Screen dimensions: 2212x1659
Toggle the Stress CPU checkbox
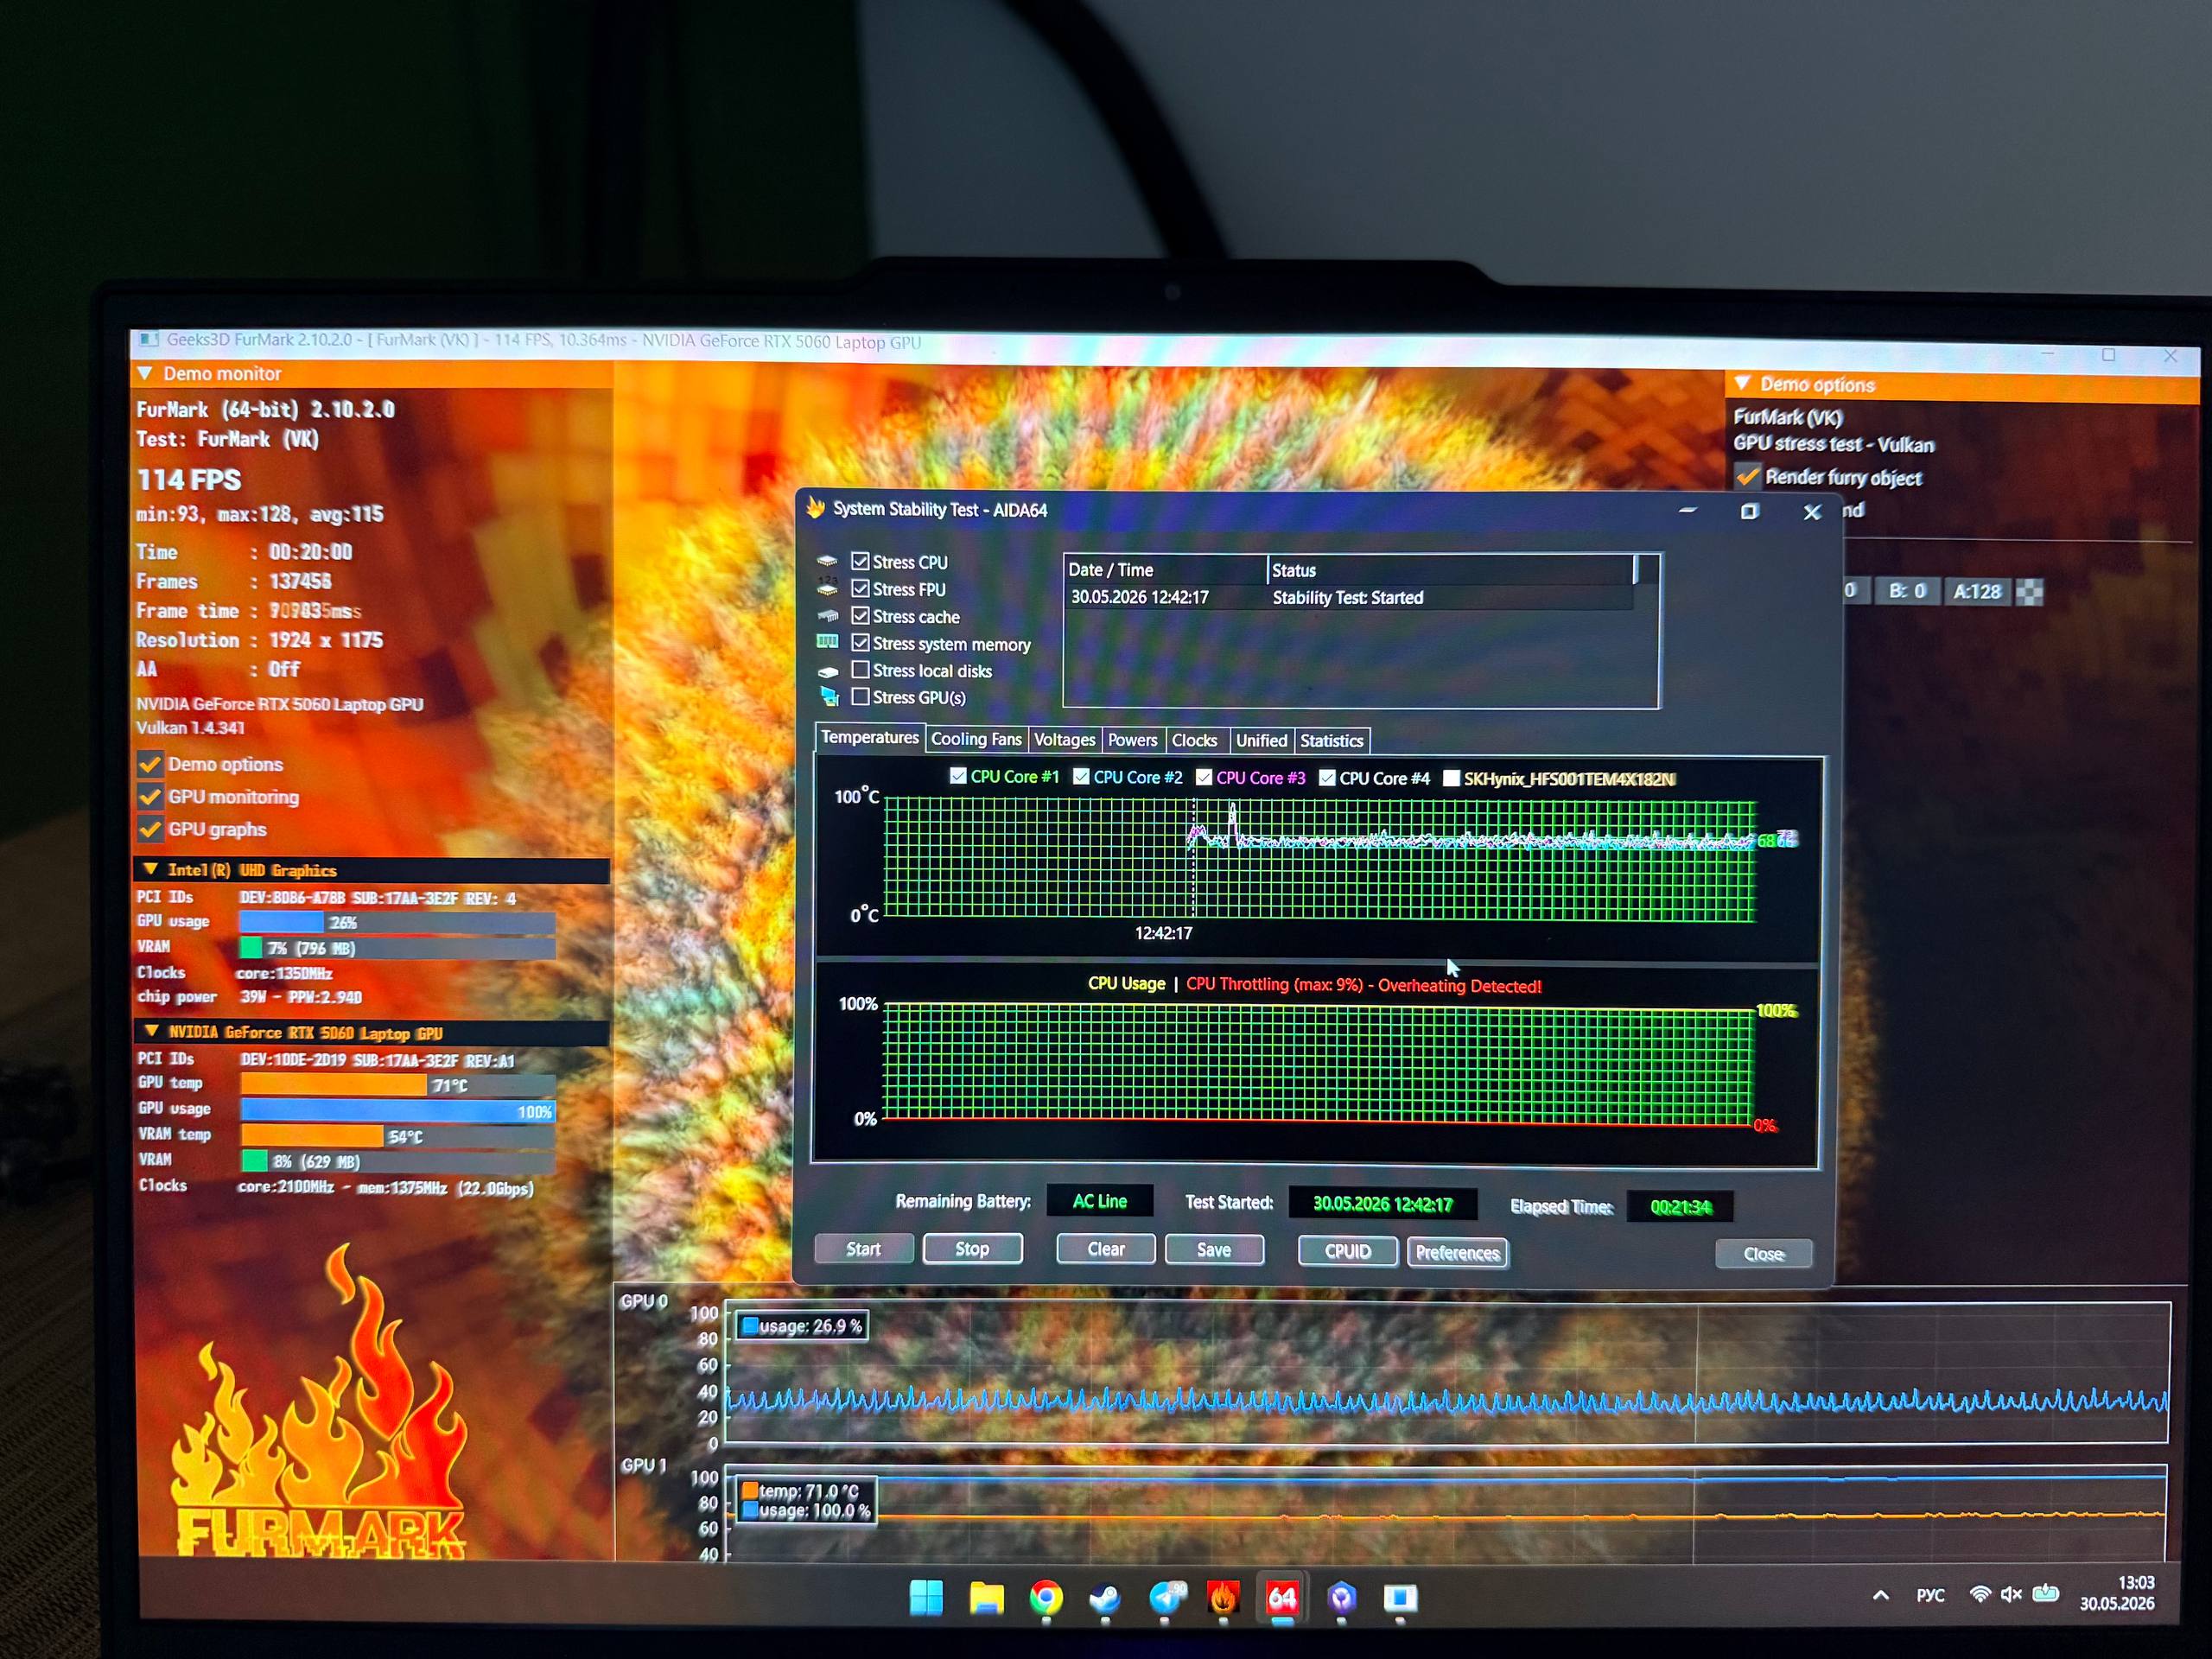(x=860, y=561)
